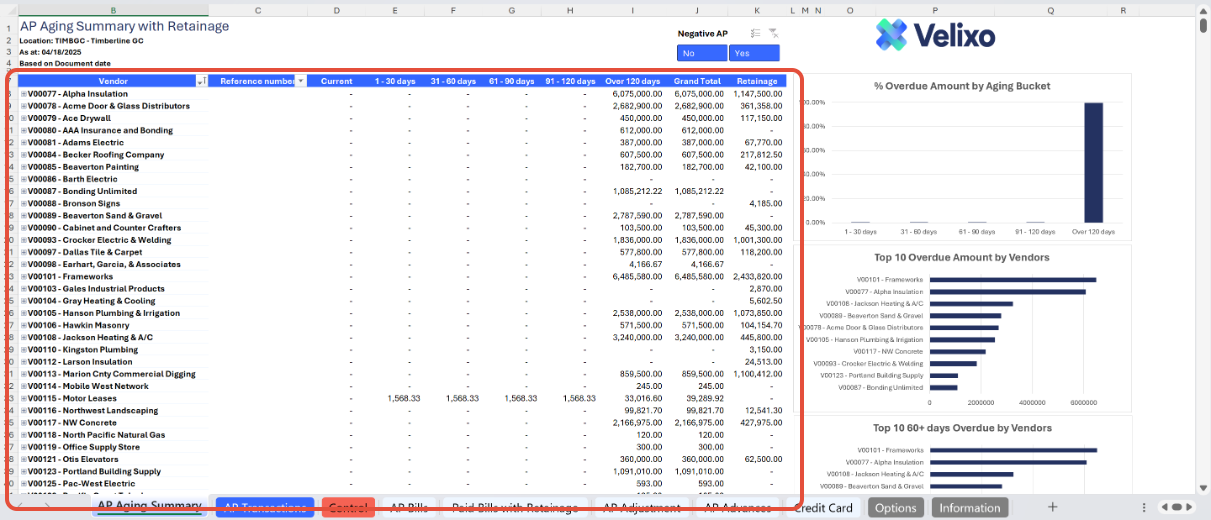
Task: Open the Credit Card sheet tab
Action: 824,507
